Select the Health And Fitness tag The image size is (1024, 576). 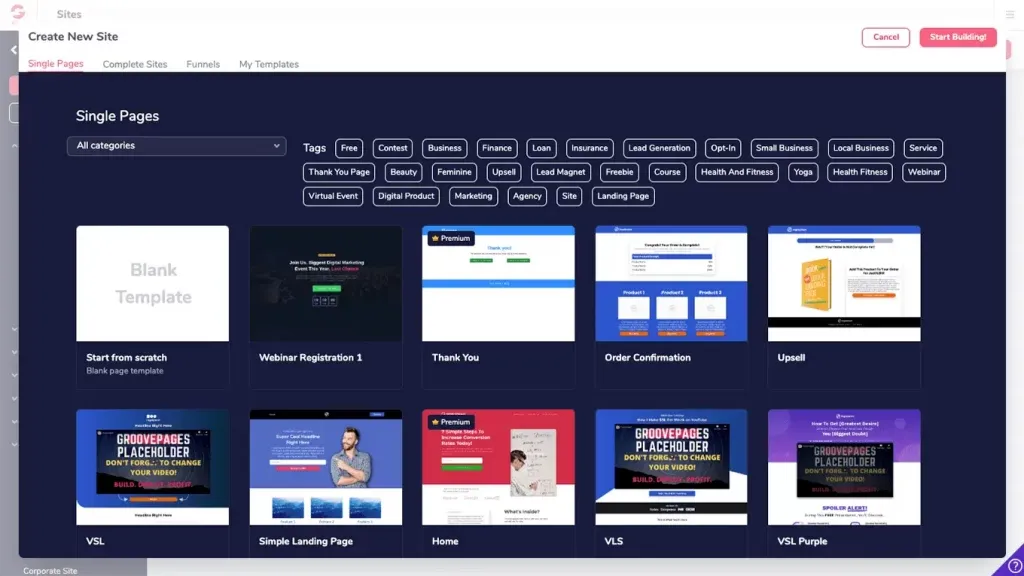(x=737, y=172)
